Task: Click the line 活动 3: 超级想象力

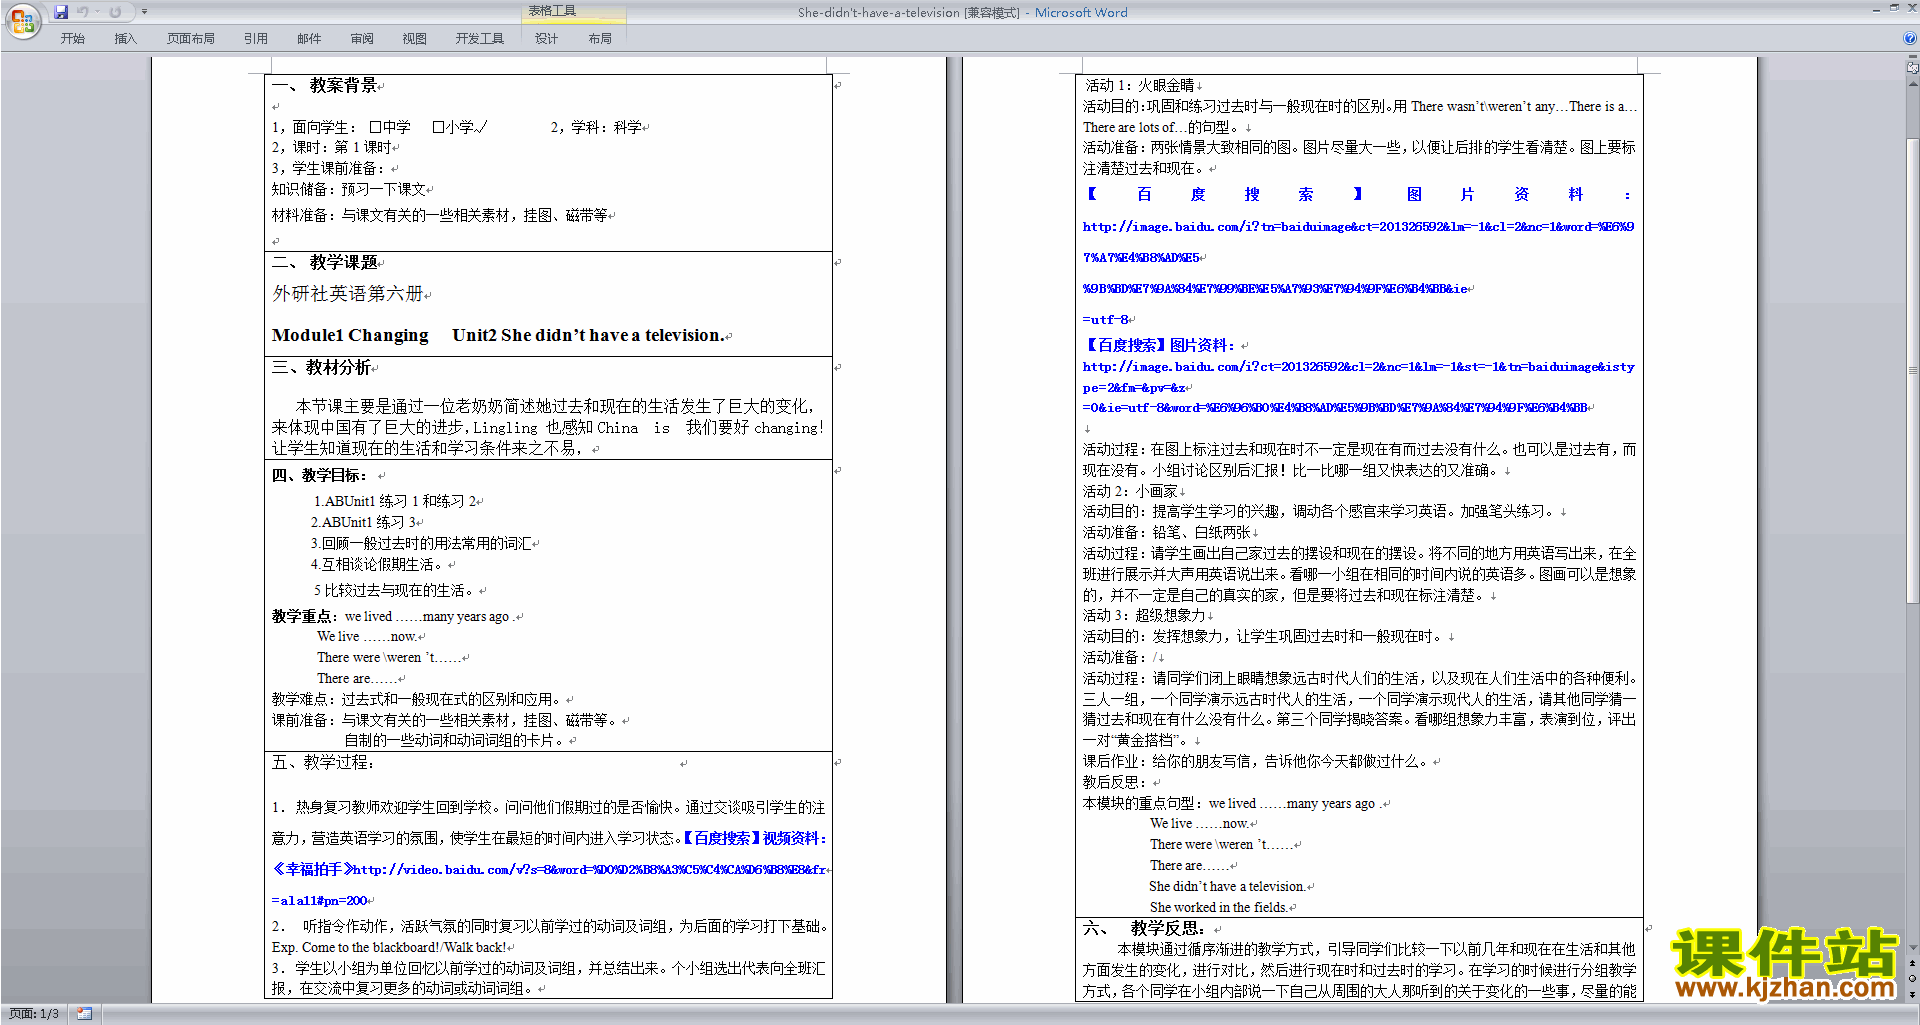Action: pyautogui.click(x=1144, y=616)
